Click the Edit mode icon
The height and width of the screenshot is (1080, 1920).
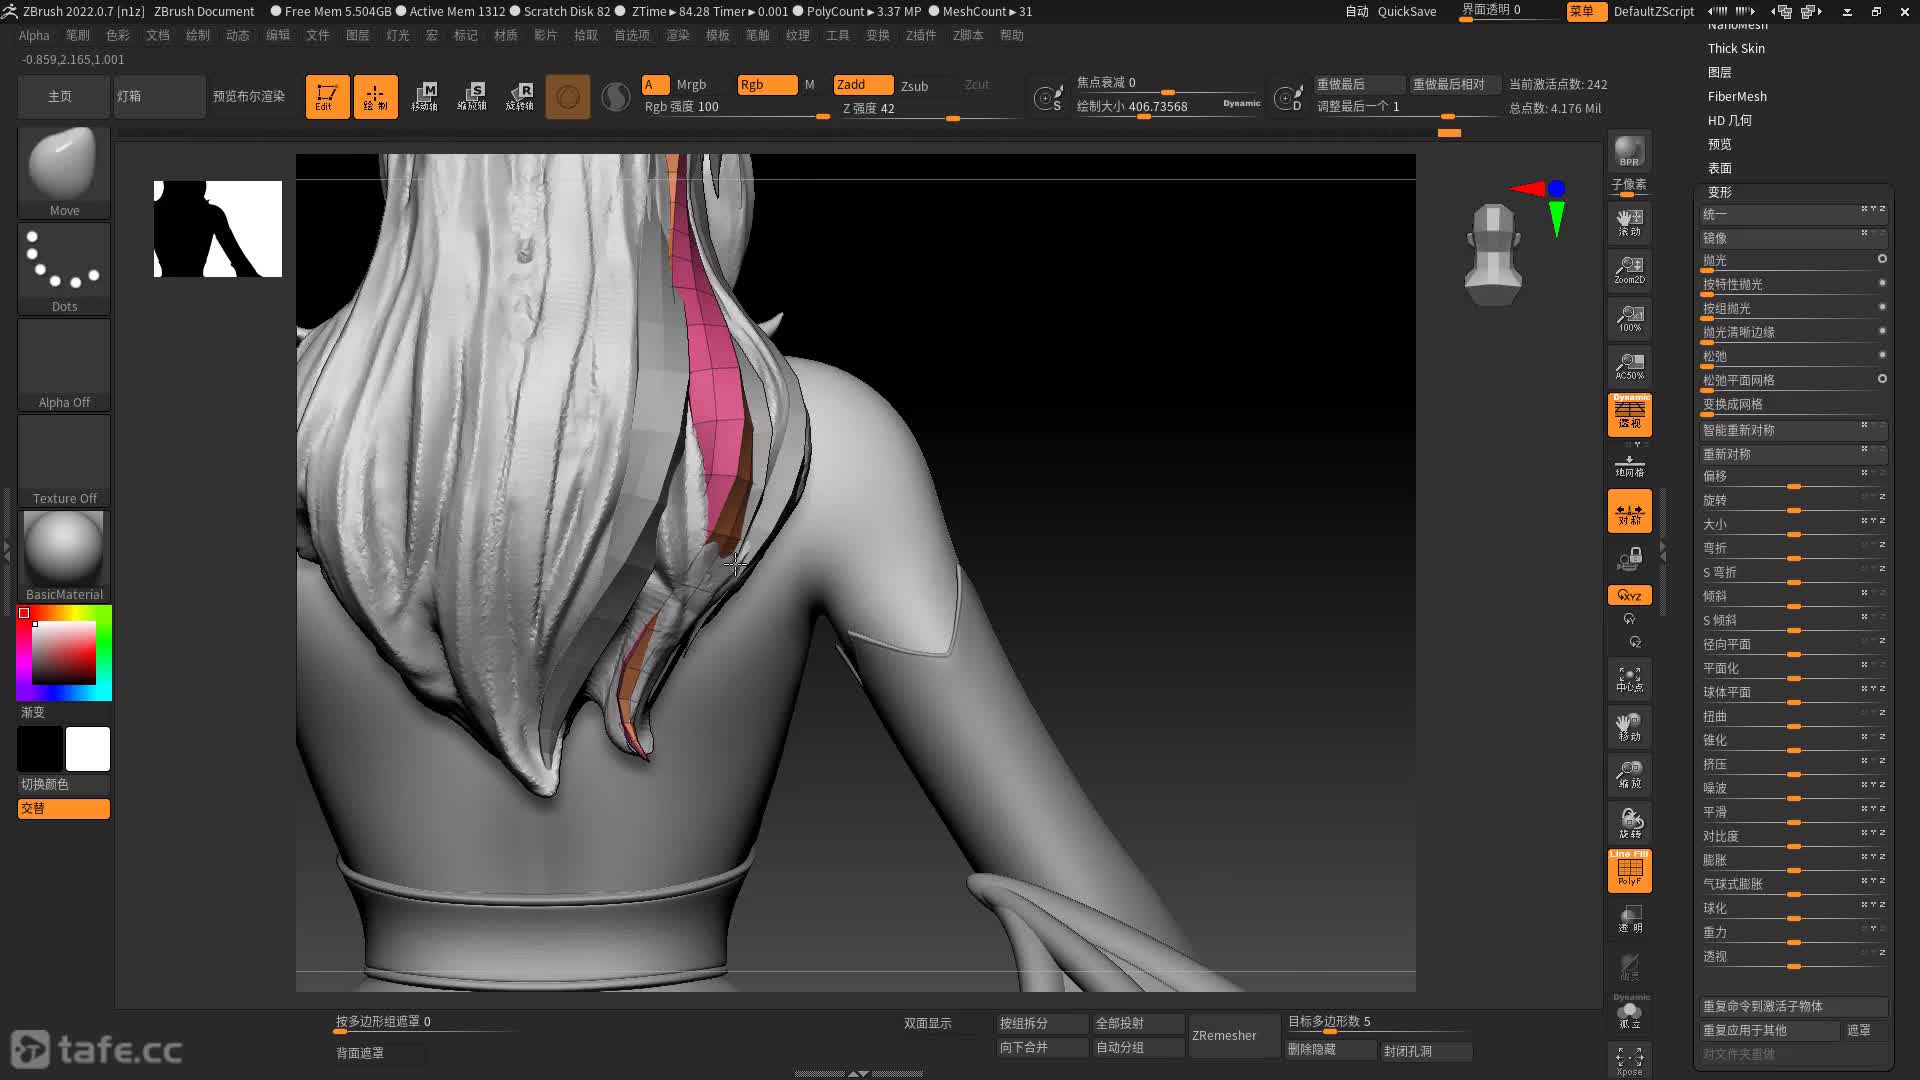327,97
